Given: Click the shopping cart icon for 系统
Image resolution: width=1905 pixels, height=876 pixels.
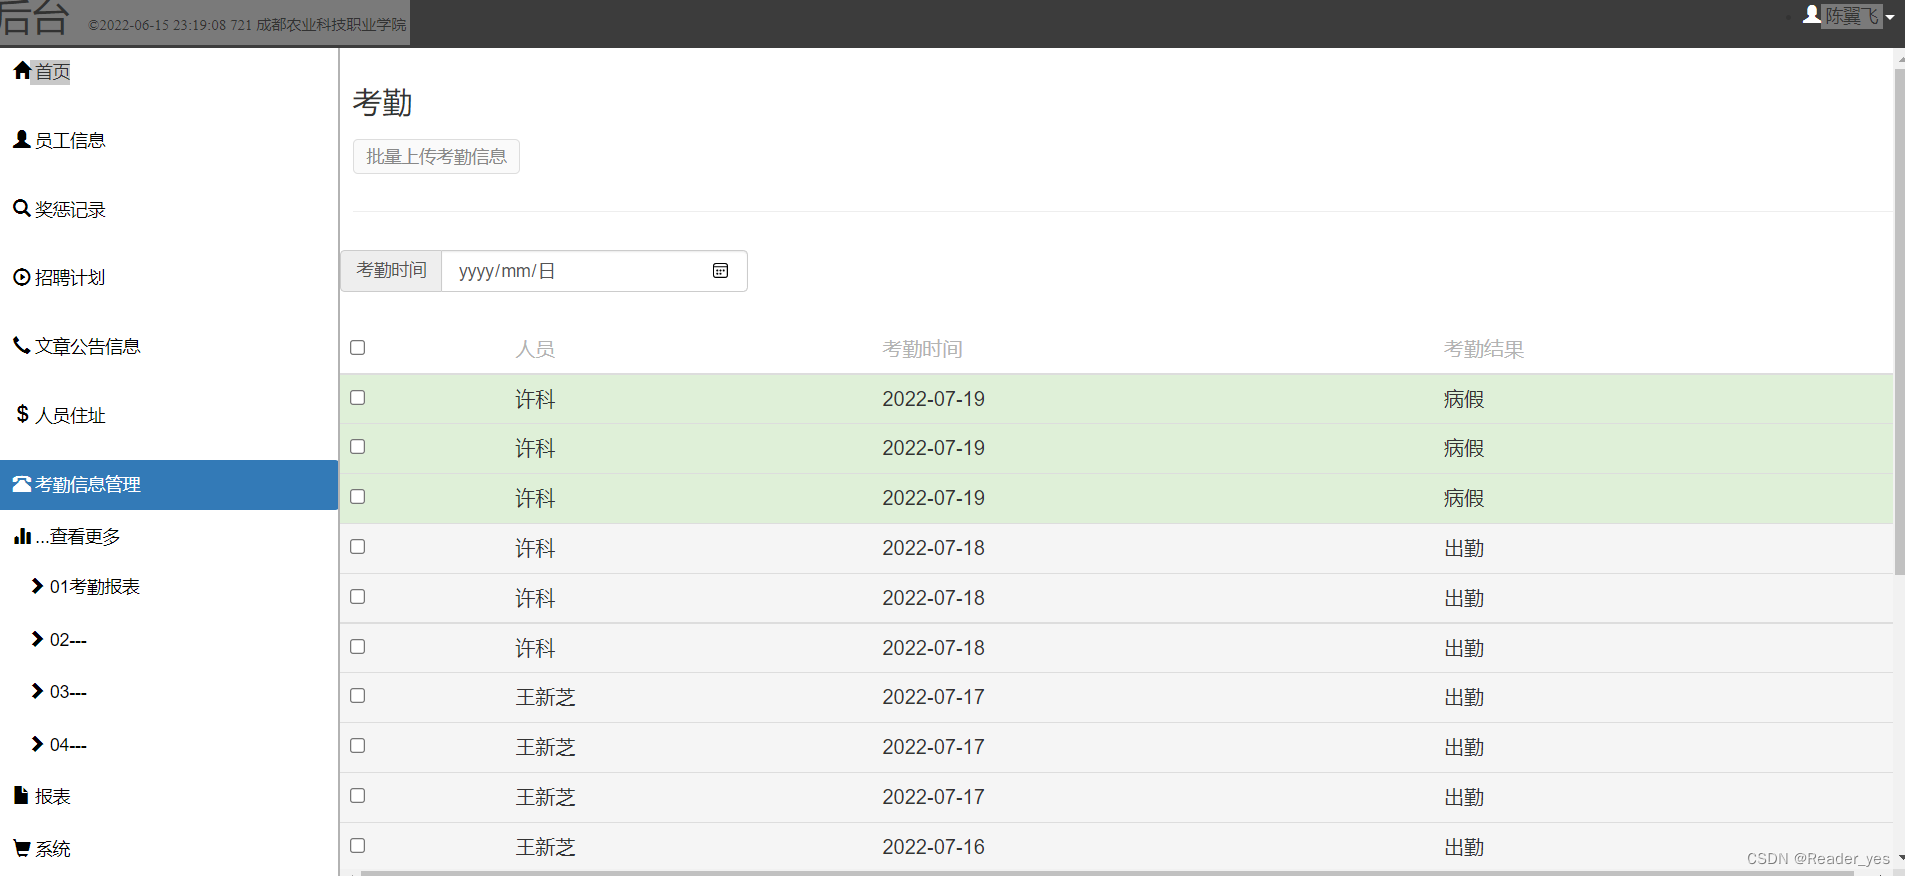Looking at the screenshot, I should pos(22,849).
